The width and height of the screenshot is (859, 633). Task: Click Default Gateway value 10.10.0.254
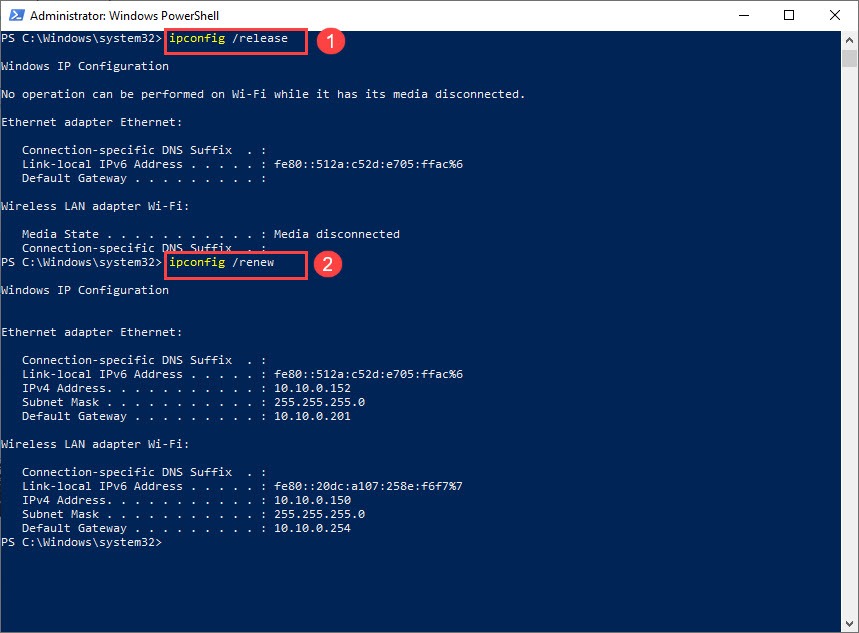312,528
